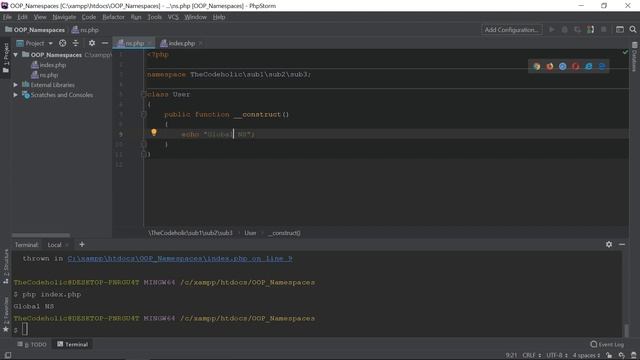Add a new terminal session with plus
Viewport: 640px width, 360px height.
(x=82, y=244)
